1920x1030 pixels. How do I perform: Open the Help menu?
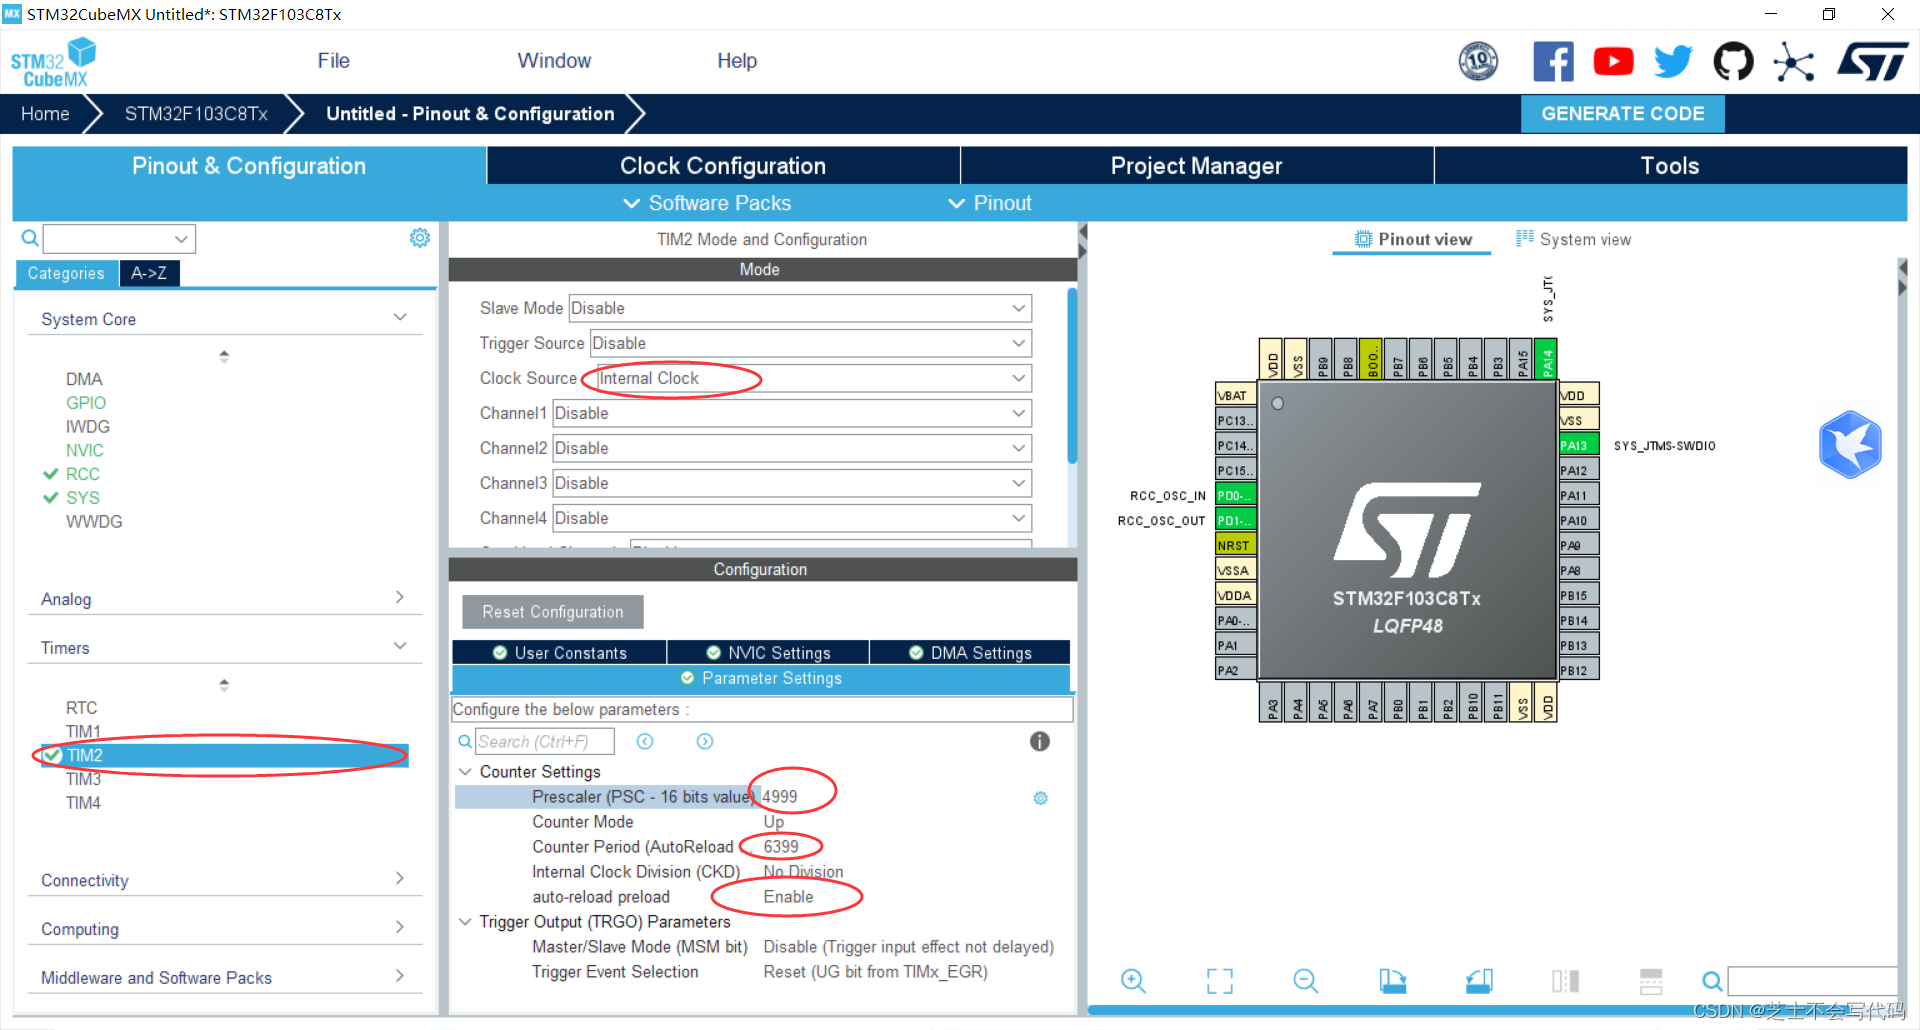pyautogui.click(x=737, y=61)
